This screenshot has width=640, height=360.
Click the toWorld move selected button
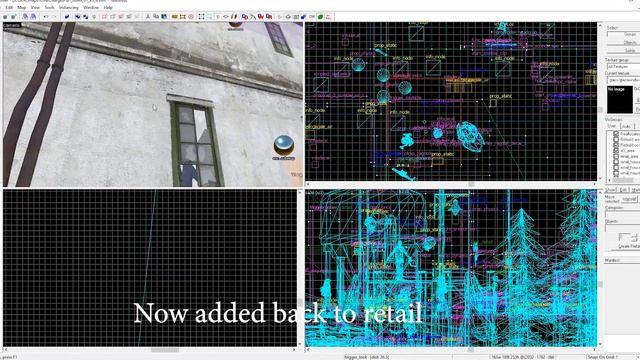pyautogui.click(x=629, y=199)
